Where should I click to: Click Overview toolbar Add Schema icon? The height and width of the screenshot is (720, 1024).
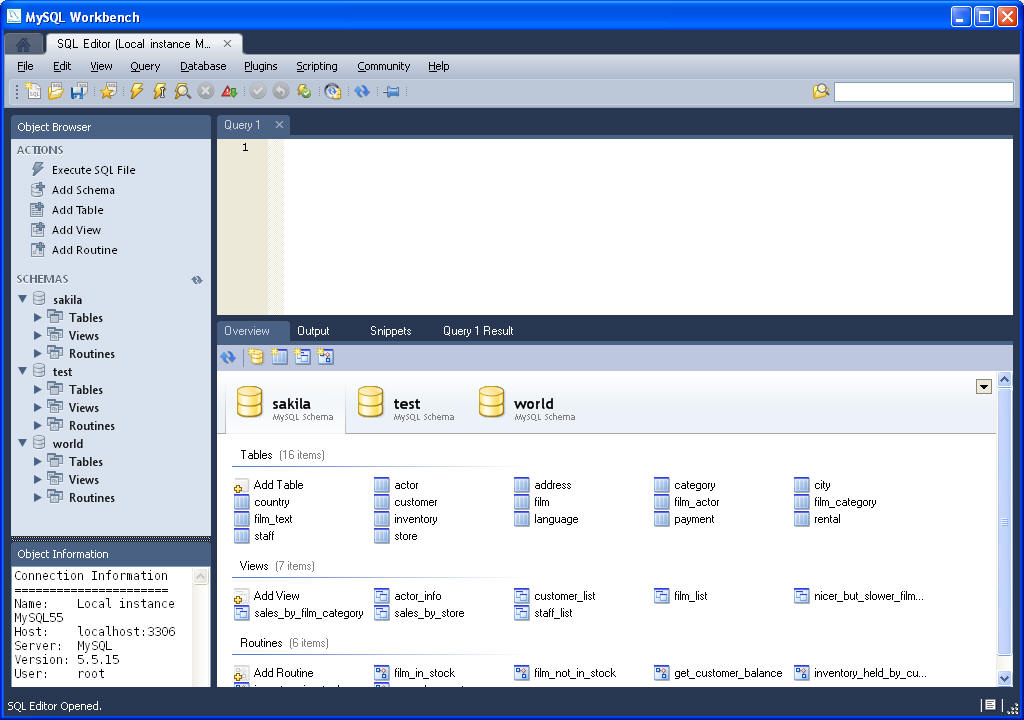coord(256,357)
